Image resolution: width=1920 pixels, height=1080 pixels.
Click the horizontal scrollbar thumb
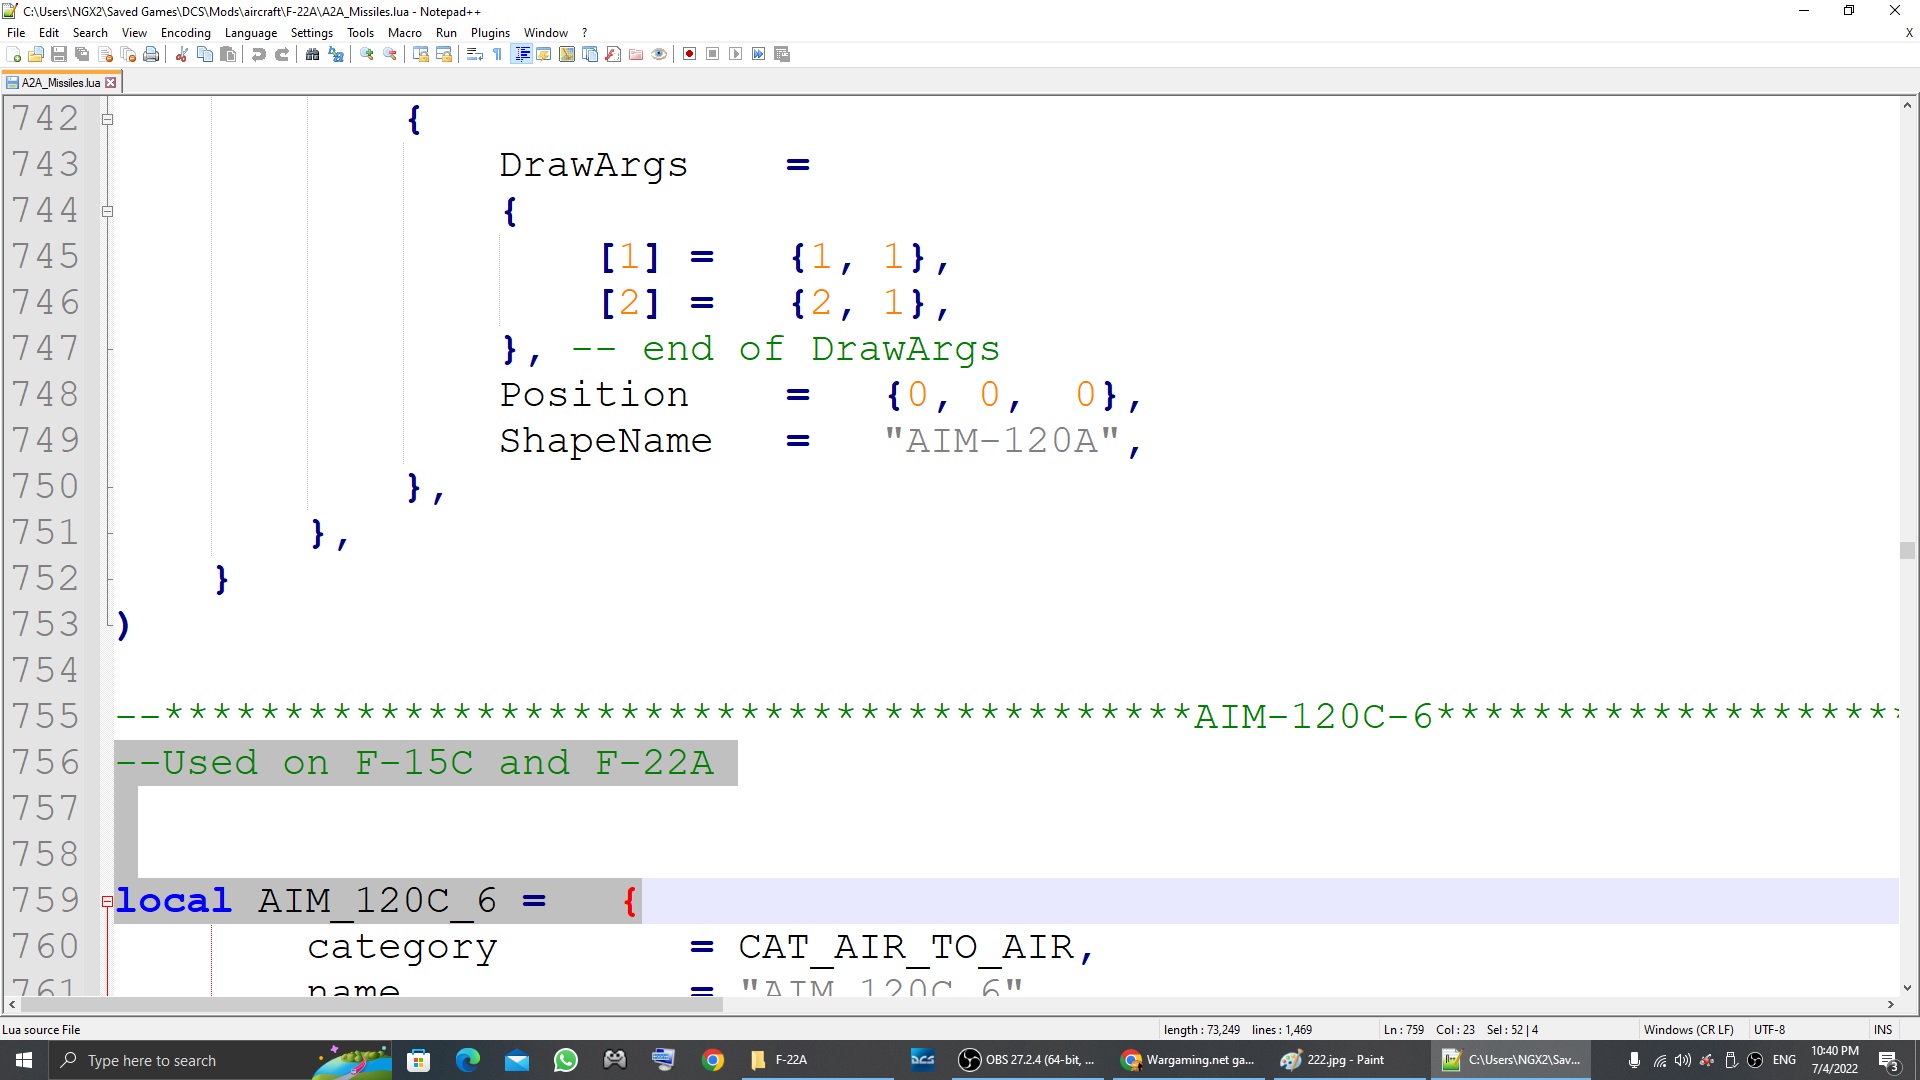tap(370, 1005)
